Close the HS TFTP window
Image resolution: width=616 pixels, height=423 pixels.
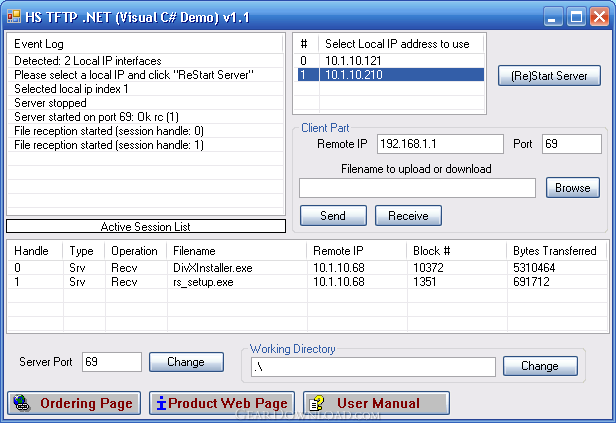click(600, 16)
